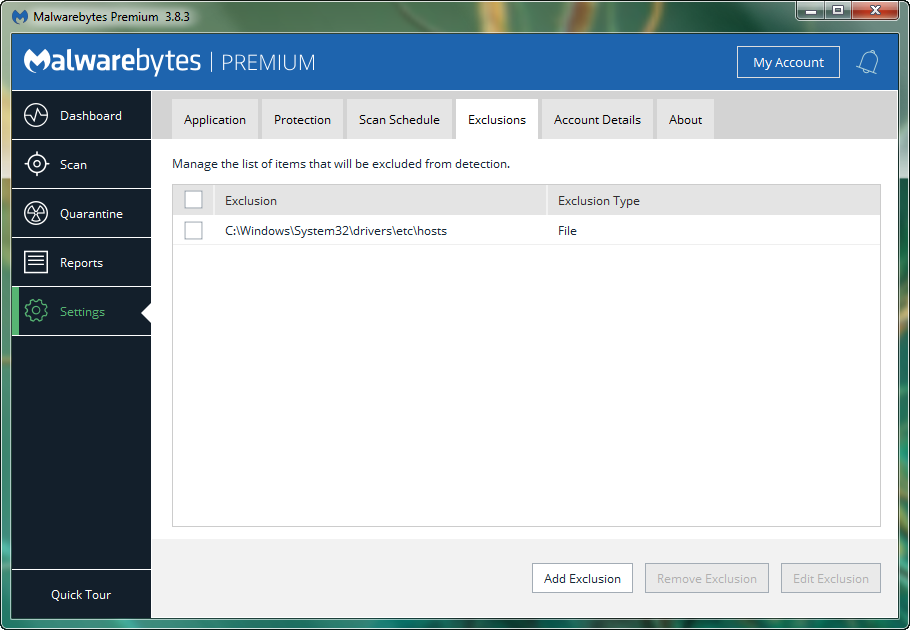Click the 'File' exclusion type cell
The width and height of the screenshot is (910, 630).
point(567,231)
